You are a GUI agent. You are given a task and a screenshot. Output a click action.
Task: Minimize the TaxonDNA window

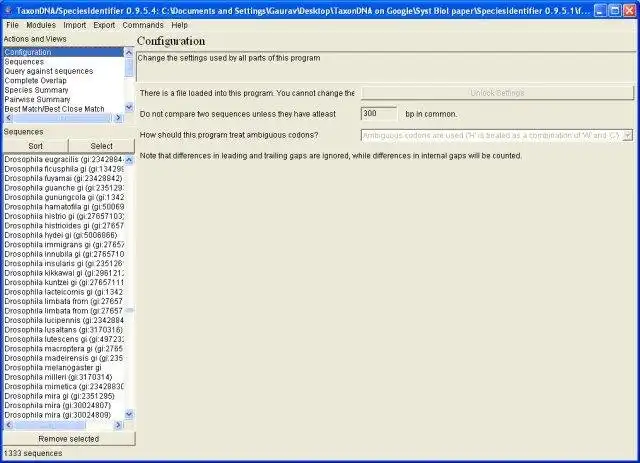[600, 10]
